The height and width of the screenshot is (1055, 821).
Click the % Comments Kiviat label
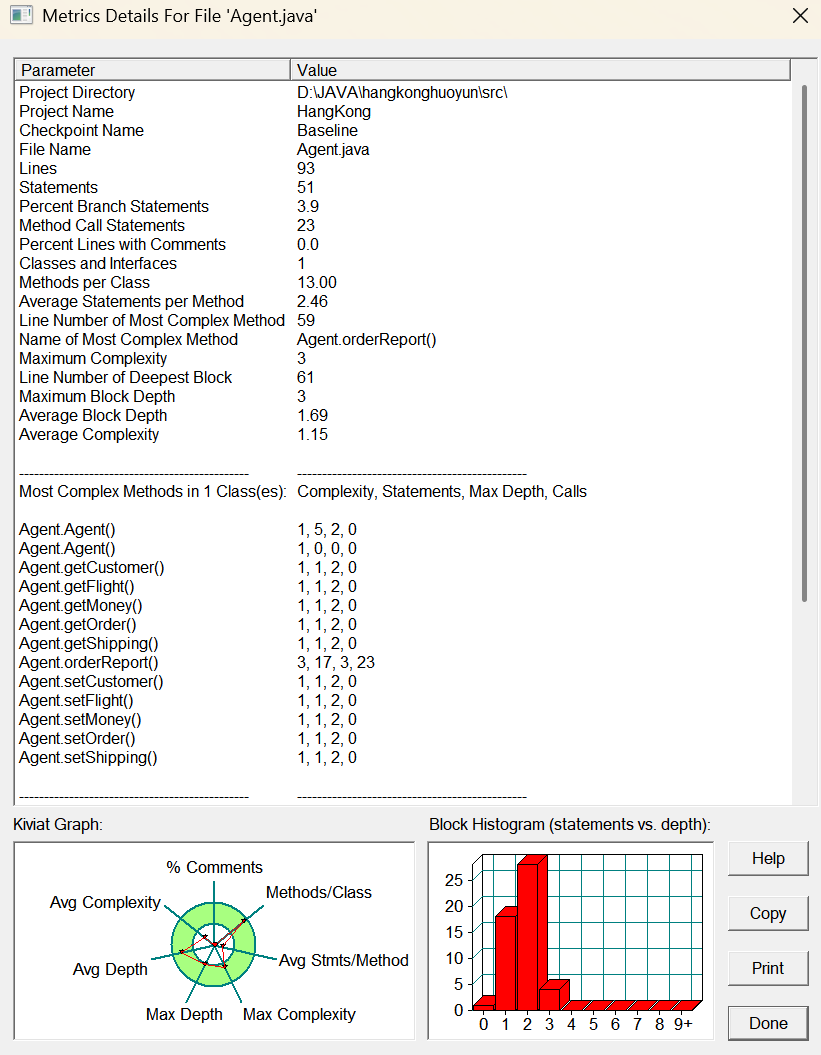click(x=214, y=868)
